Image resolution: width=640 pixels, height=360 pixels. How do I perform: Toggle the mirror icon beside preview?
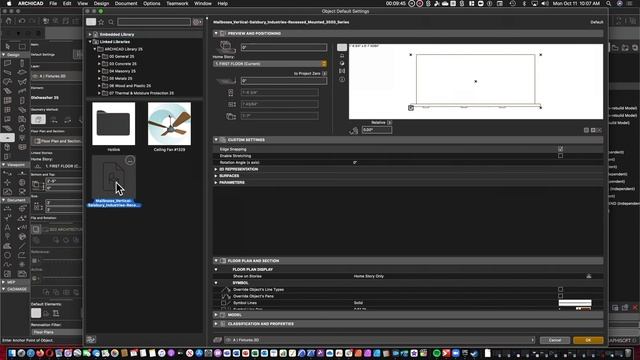342,71
